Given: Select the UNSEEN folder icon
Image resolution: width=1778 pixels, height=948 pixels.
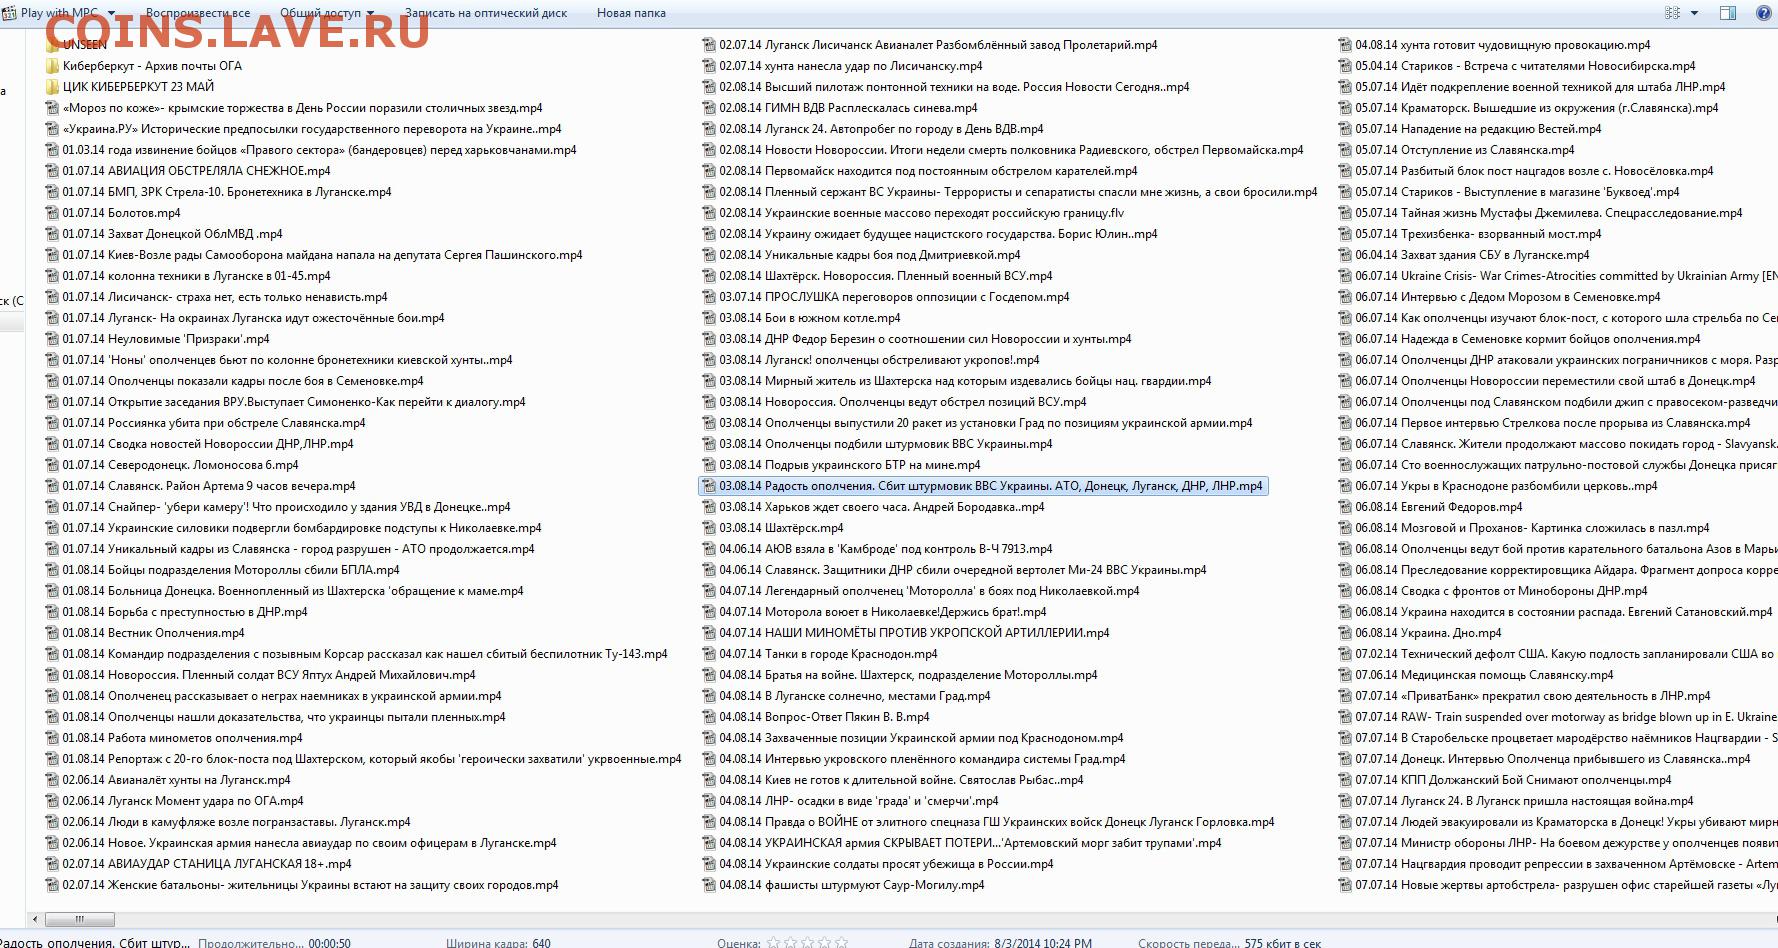Looking at the screenshot, I should pyautogui.click(x=52, y=45).
